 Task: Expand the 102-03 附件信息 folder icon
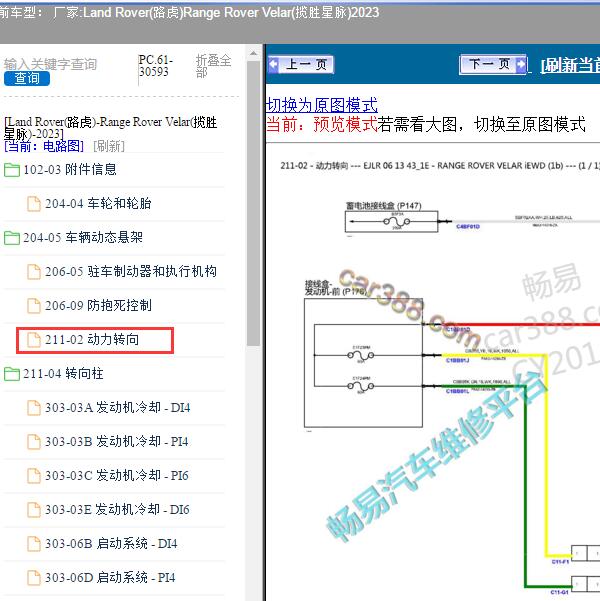[12, 170]
